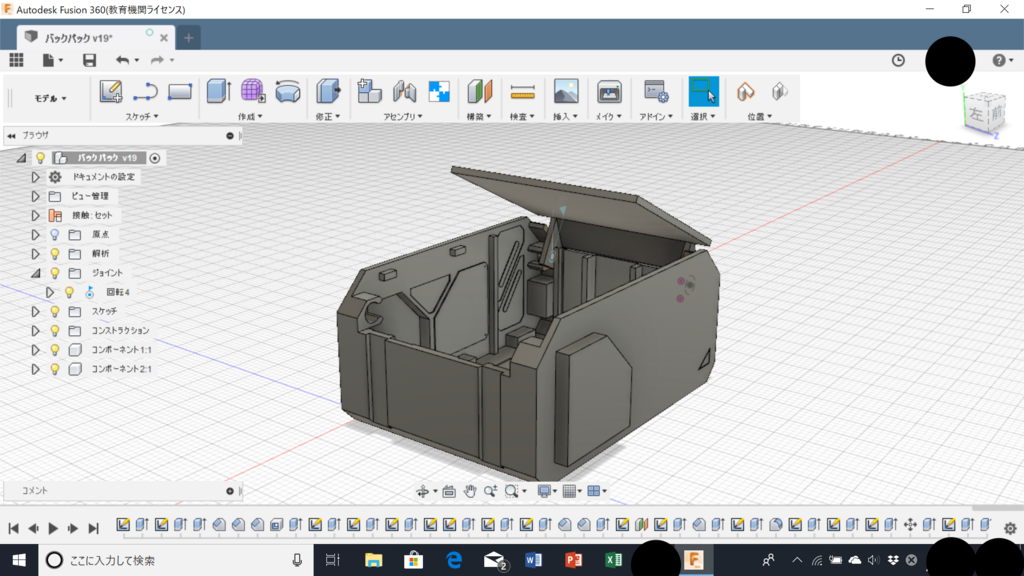Viewport: 1024px width, 576px height.
Task: Start a new sketch with Create Sketch tool
Action: [x=110, y=91]
